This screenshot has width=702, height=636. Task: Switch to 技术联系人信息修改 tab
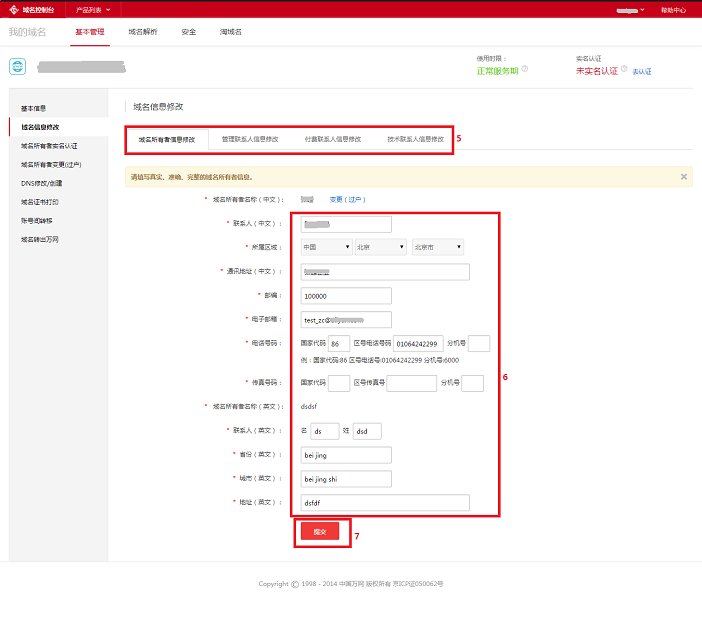point(415,139)
